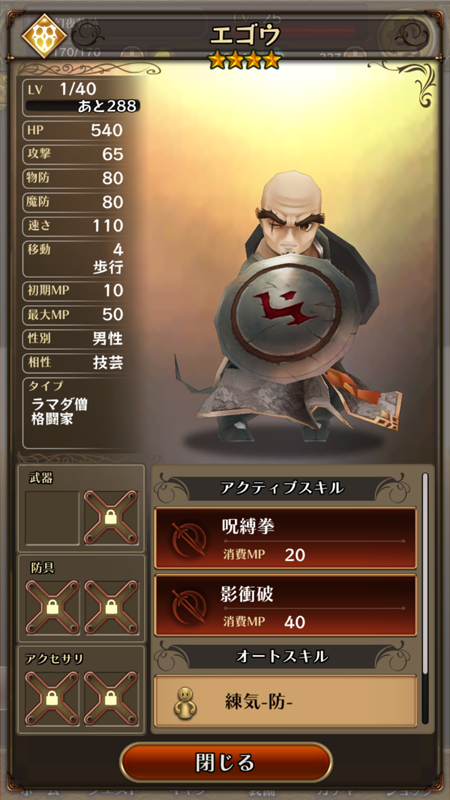The height and width of the screenshot is (800, 450).
Task: Tap the アクティブスキル header
Action: [x=282, y=488]
